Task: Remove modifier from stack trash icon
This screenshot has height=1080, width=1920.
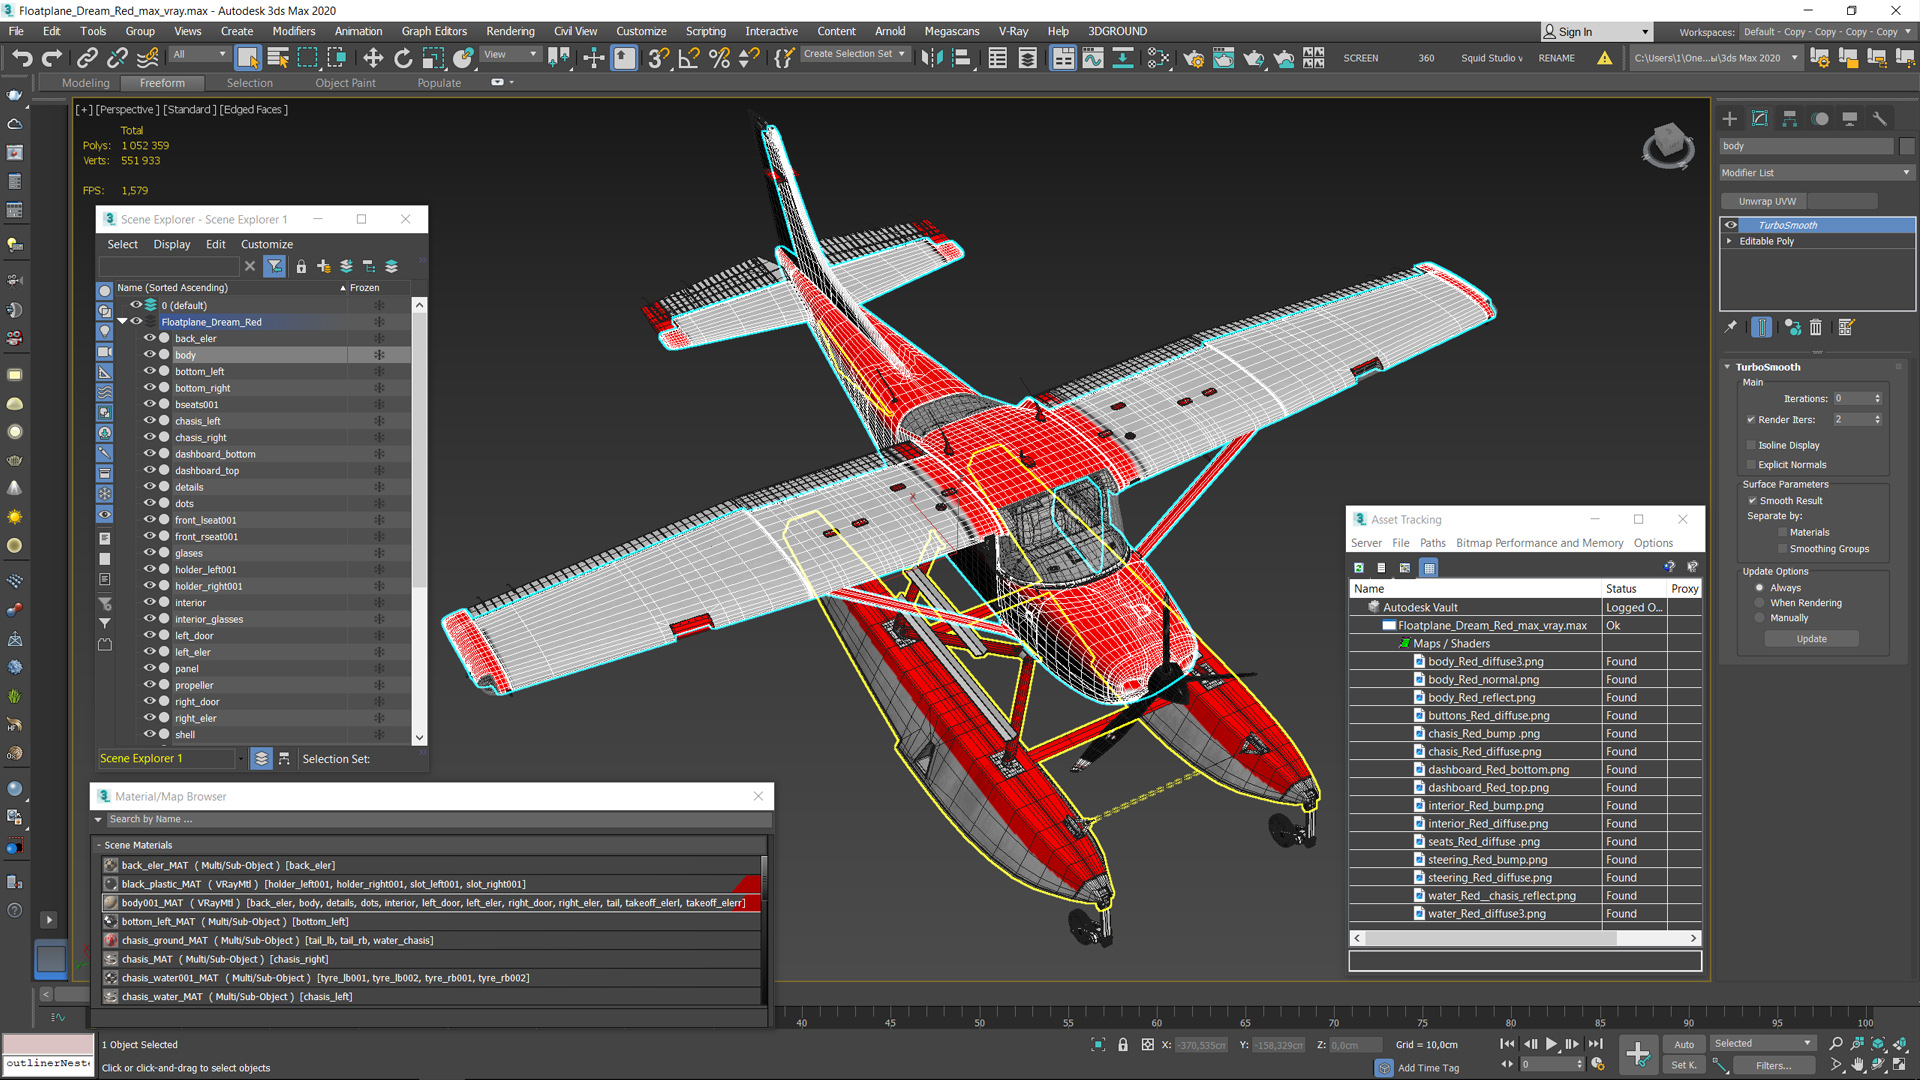Action: [1816, 327]
